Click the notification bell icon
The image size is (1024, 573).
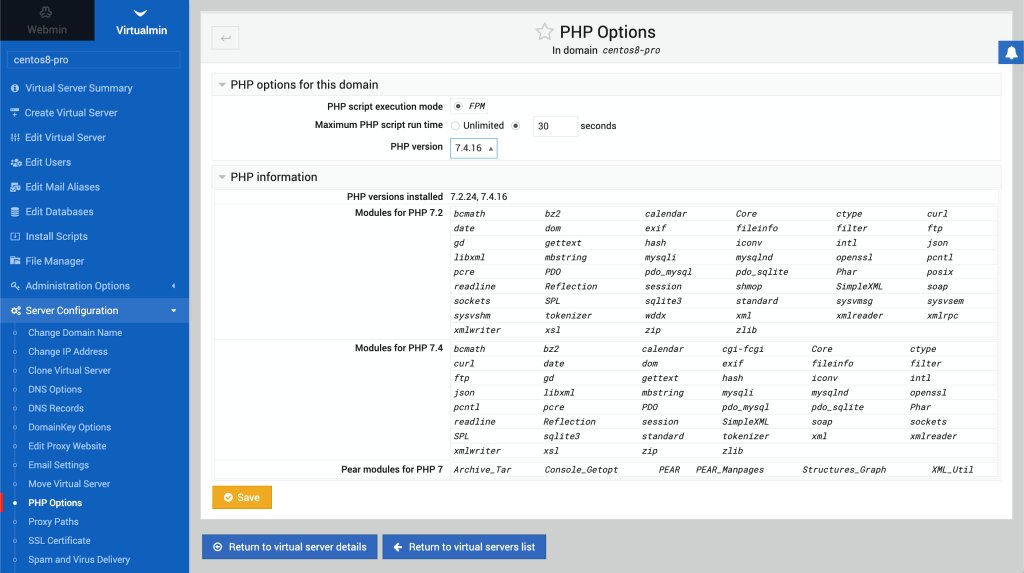[1011, 52]
